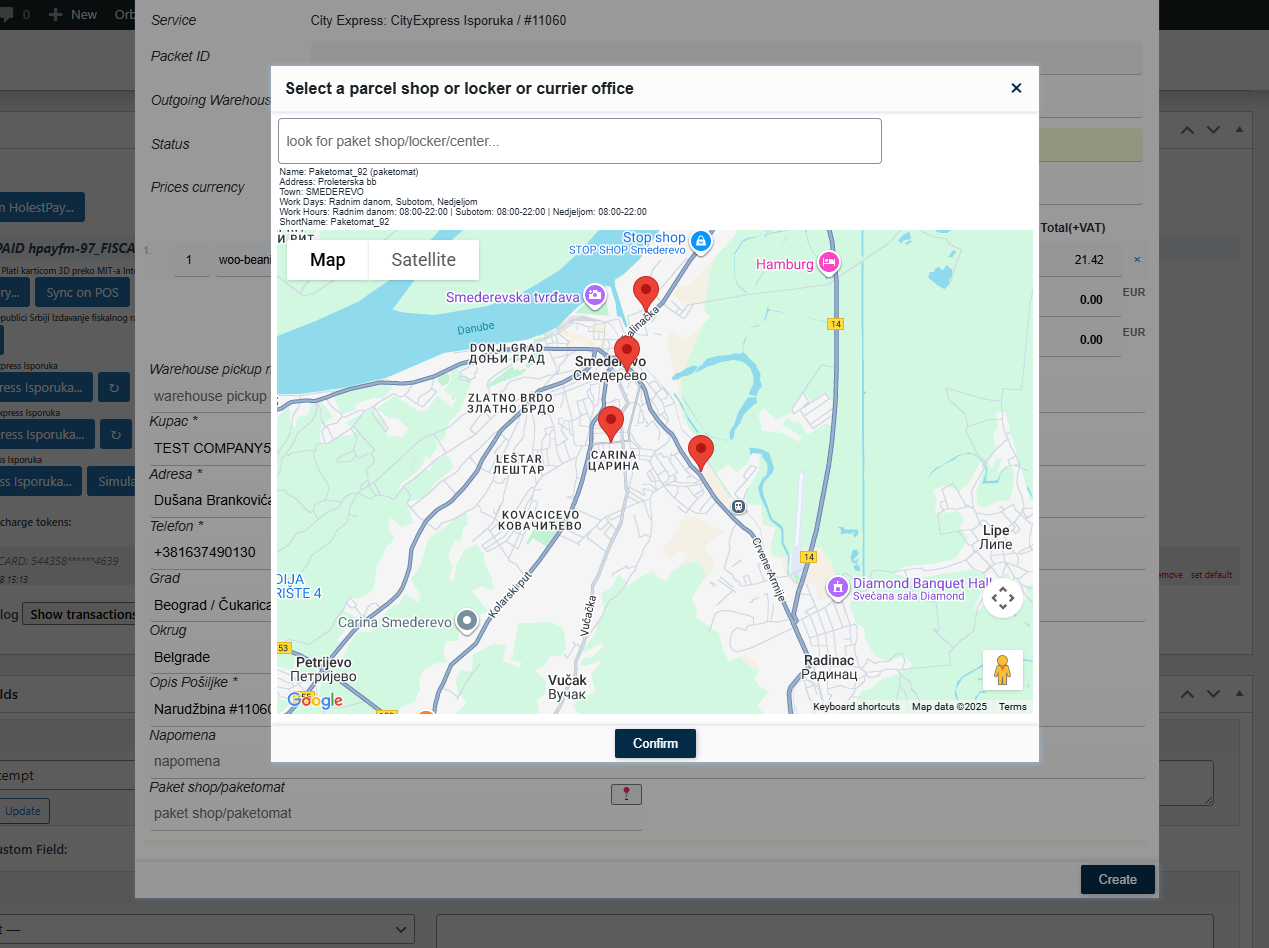1269x948 pixels.
Task: Click the red marker nearest Stop Shop
Action: tap(646, 293)
